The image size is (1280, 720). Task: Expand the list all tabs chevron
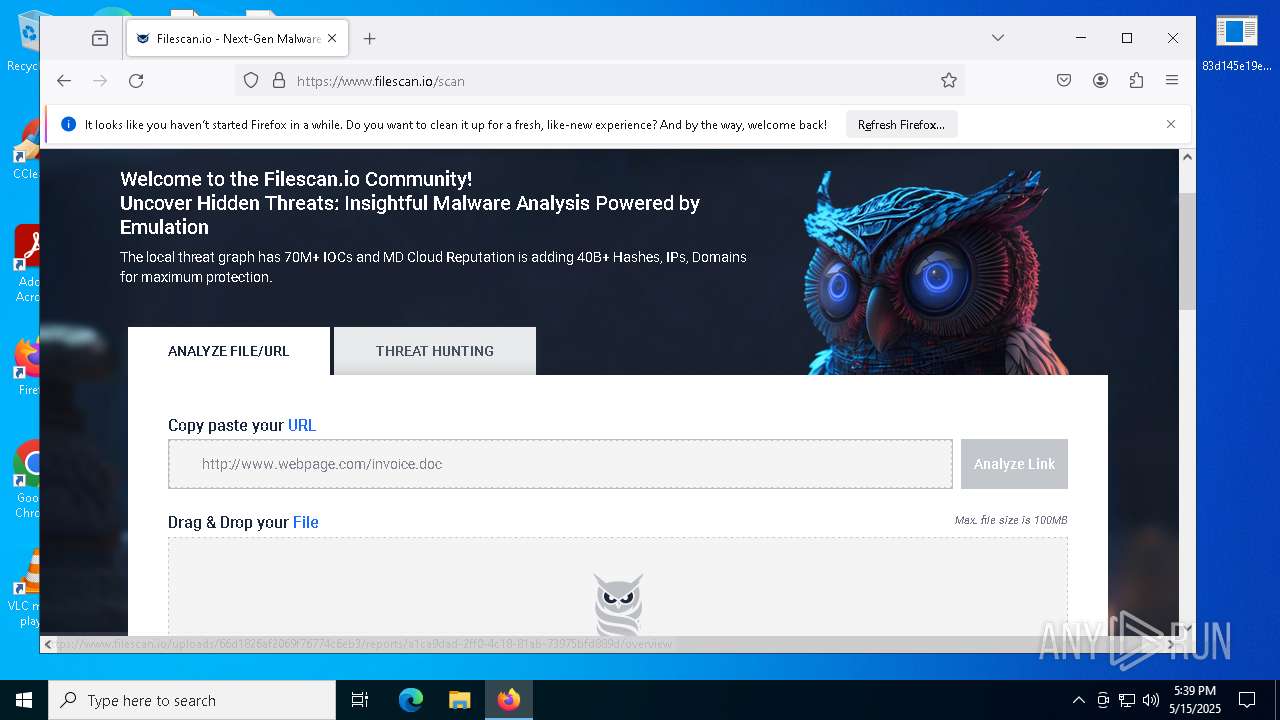(998, 38)
